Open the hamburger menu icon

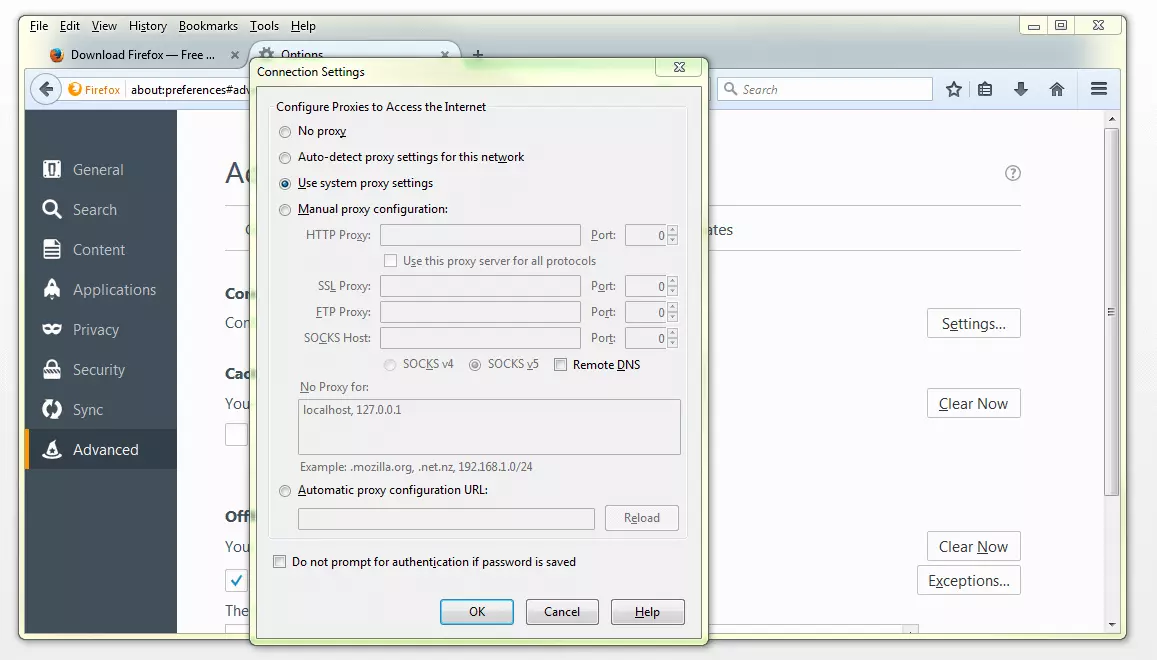[x=1099, y=89]
